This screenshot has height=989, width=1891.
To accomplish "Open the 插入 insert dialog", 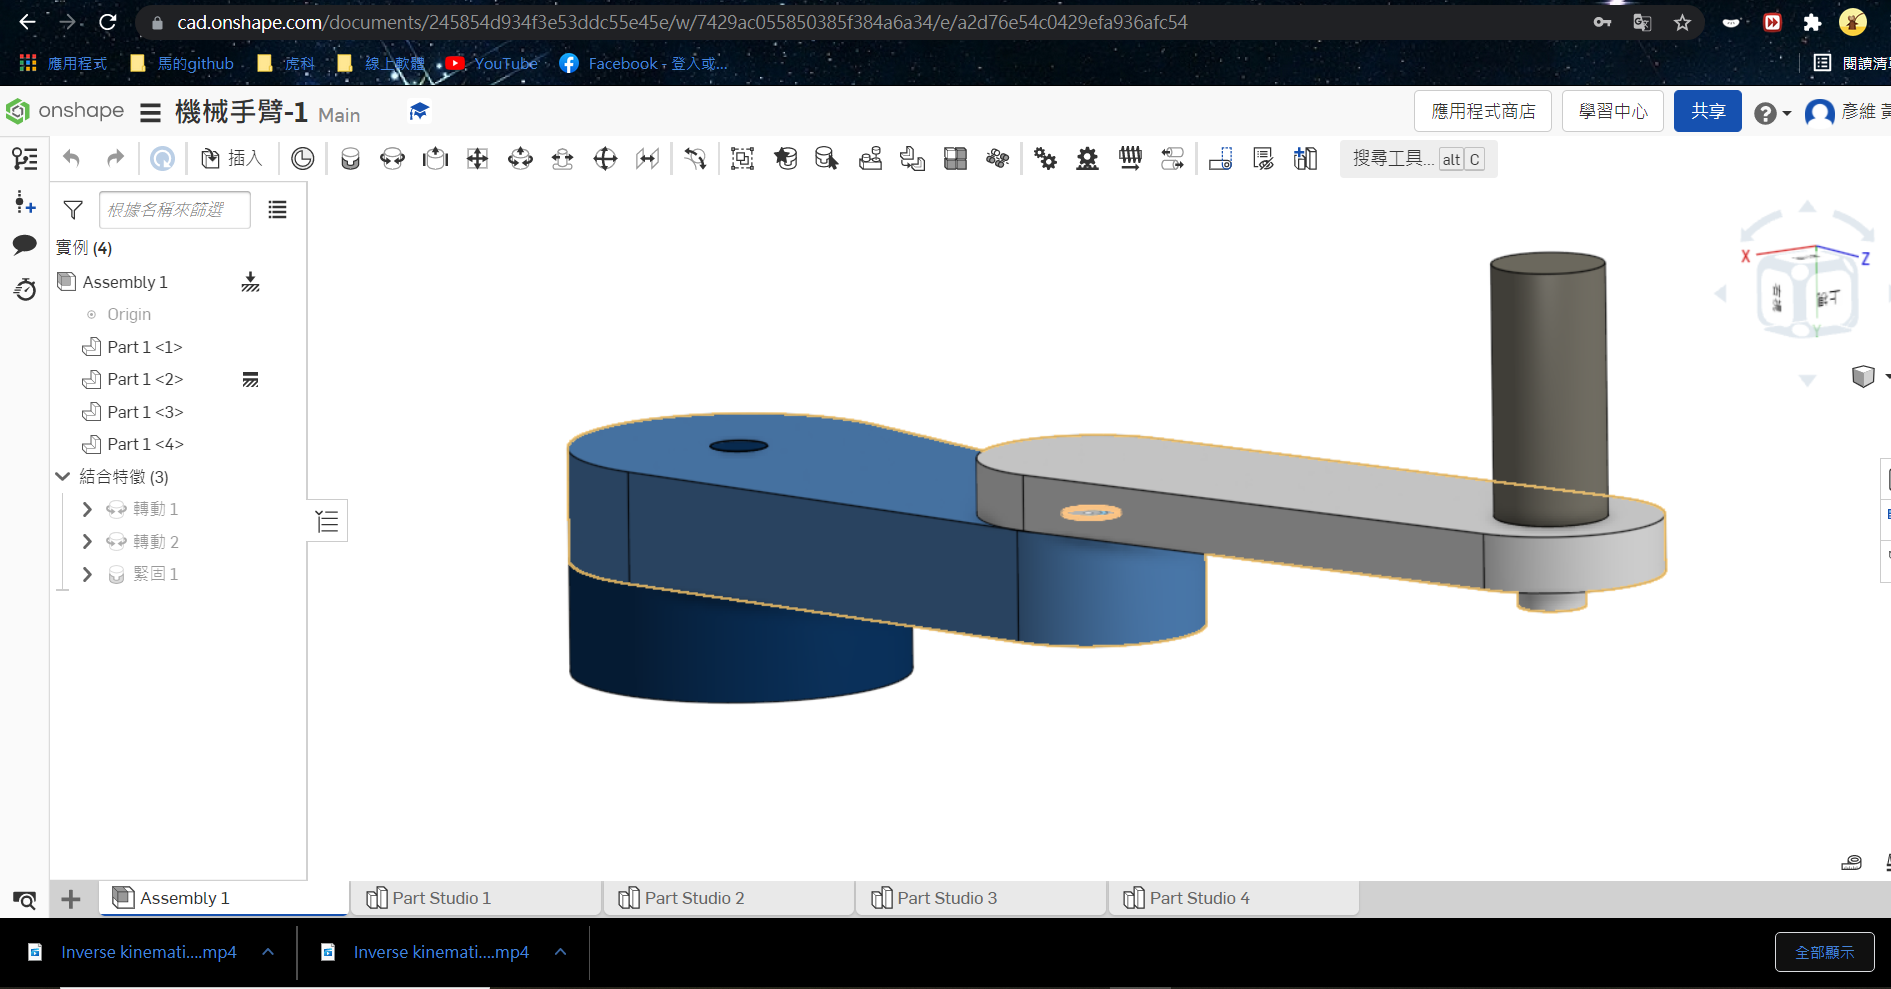I will [x=232, y=158].
